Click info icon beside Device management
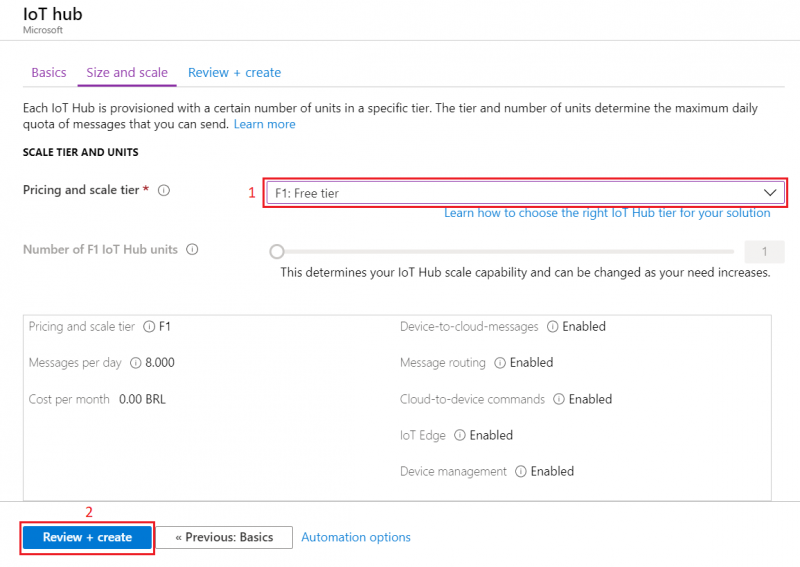Screen dimensions: 800x567 coord(520,471)
